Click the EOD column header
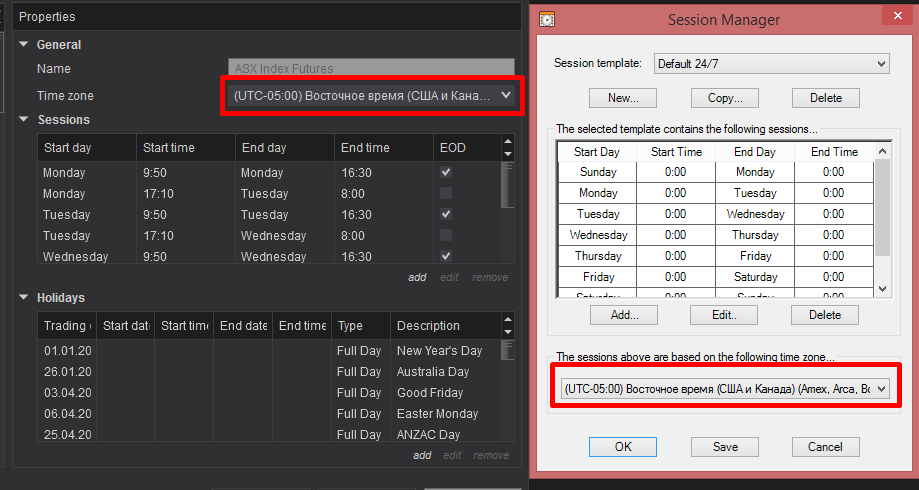The image size is (919, 490). click(467, 148)
